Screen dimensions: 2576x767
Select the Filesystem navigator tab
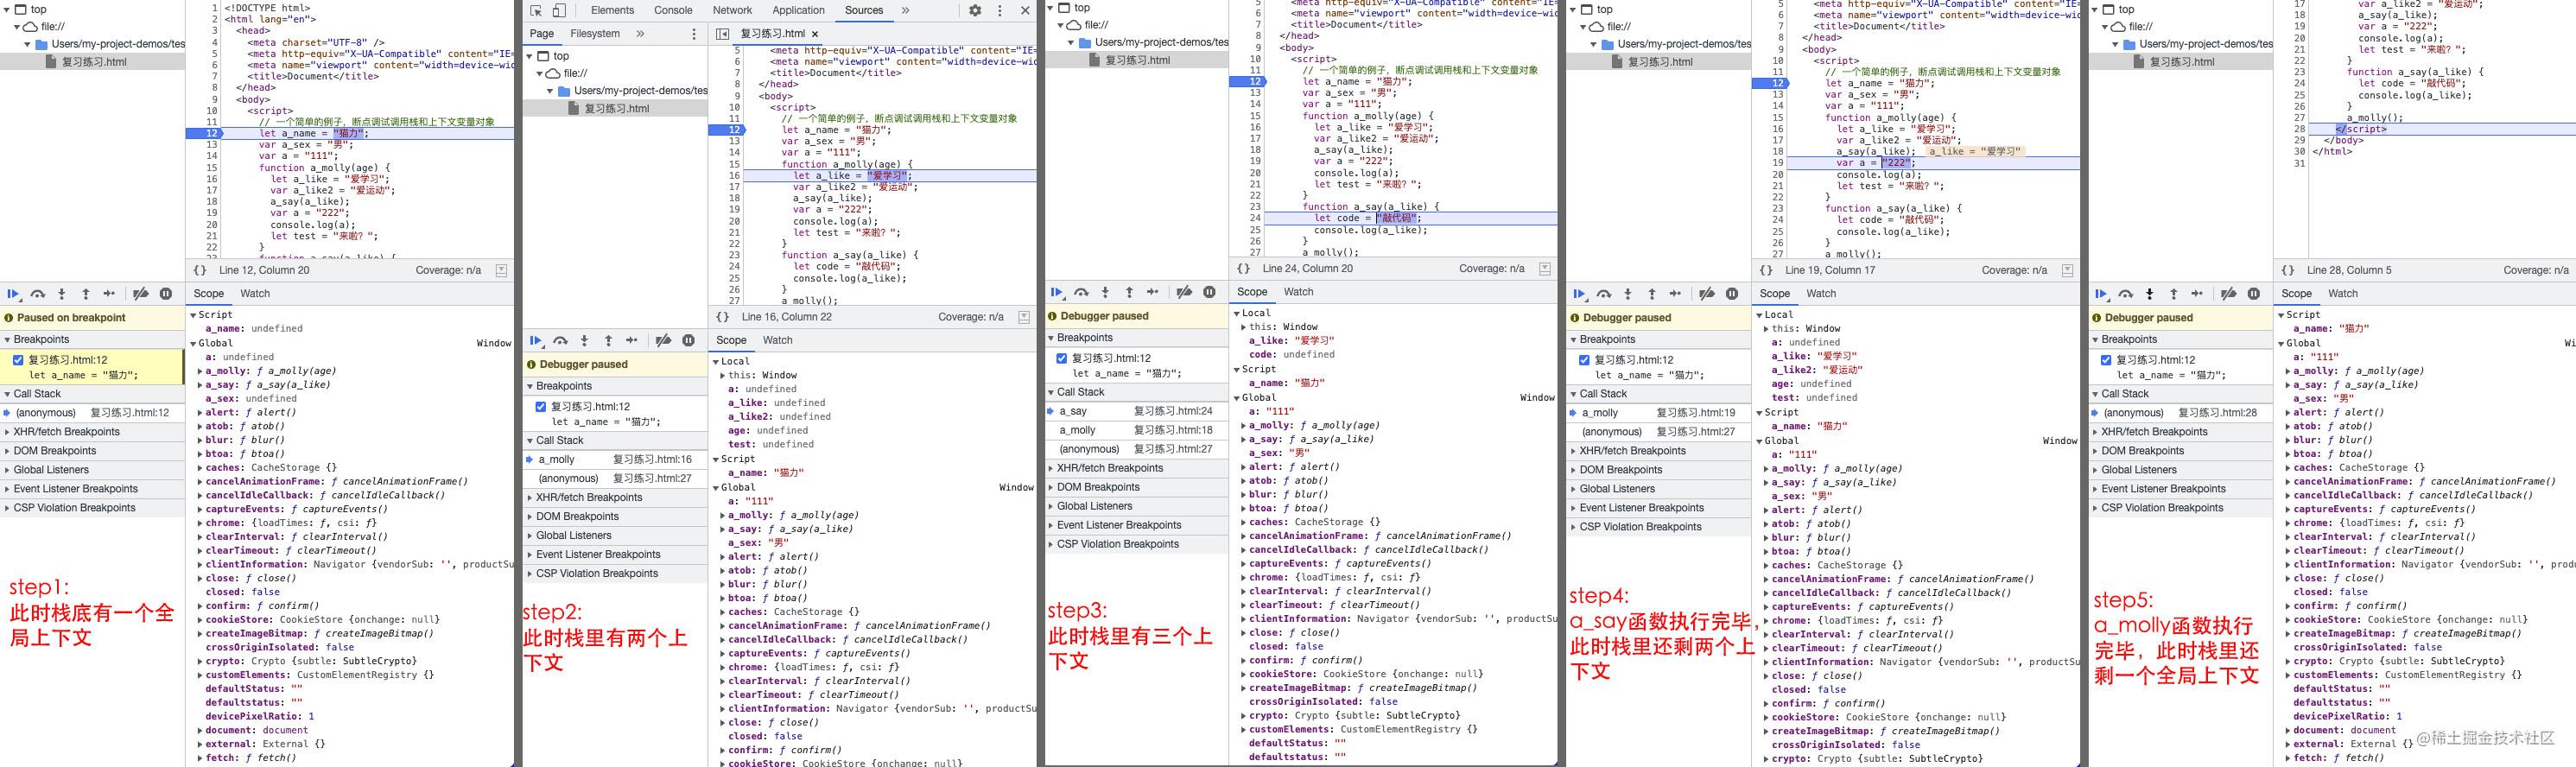click(x=595, y=34)
